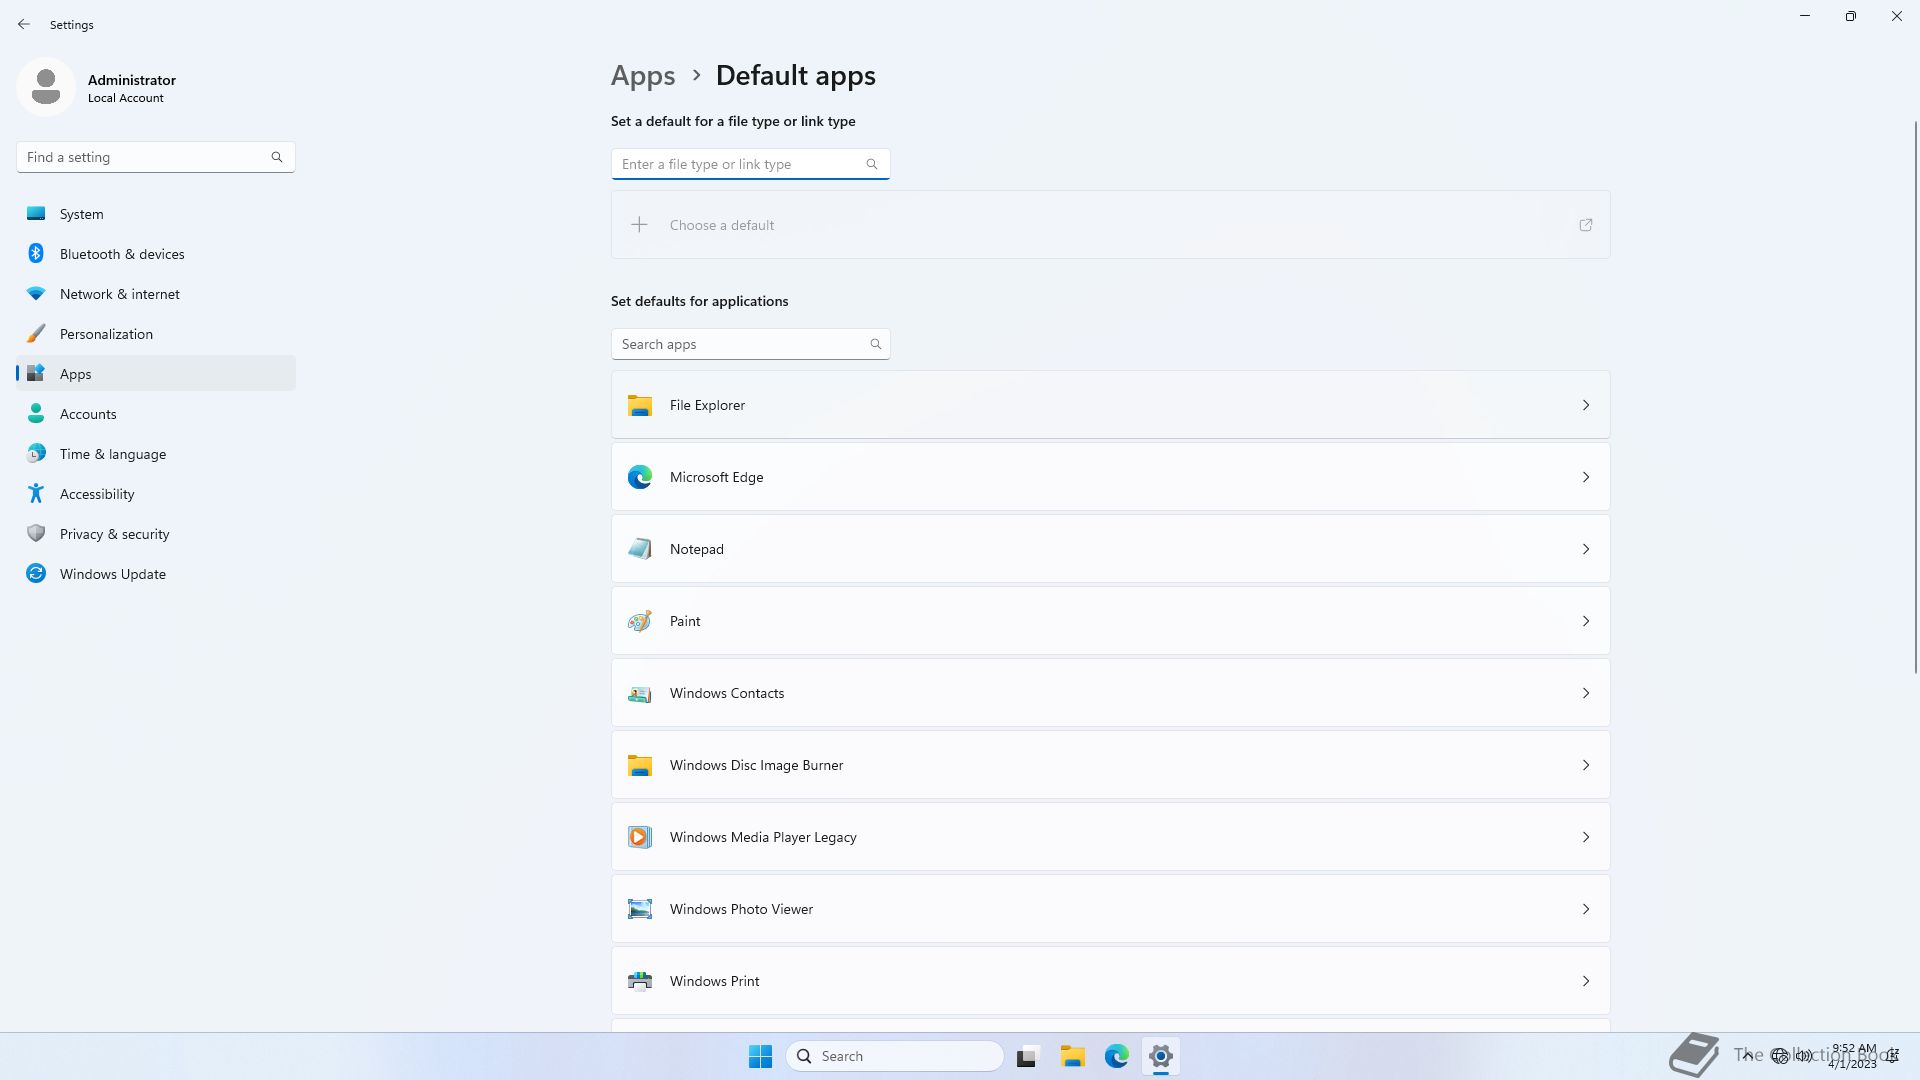Open Microsoft Edge defaults
This screenshot has width=1920, height=1080.
click(1110, 477)
